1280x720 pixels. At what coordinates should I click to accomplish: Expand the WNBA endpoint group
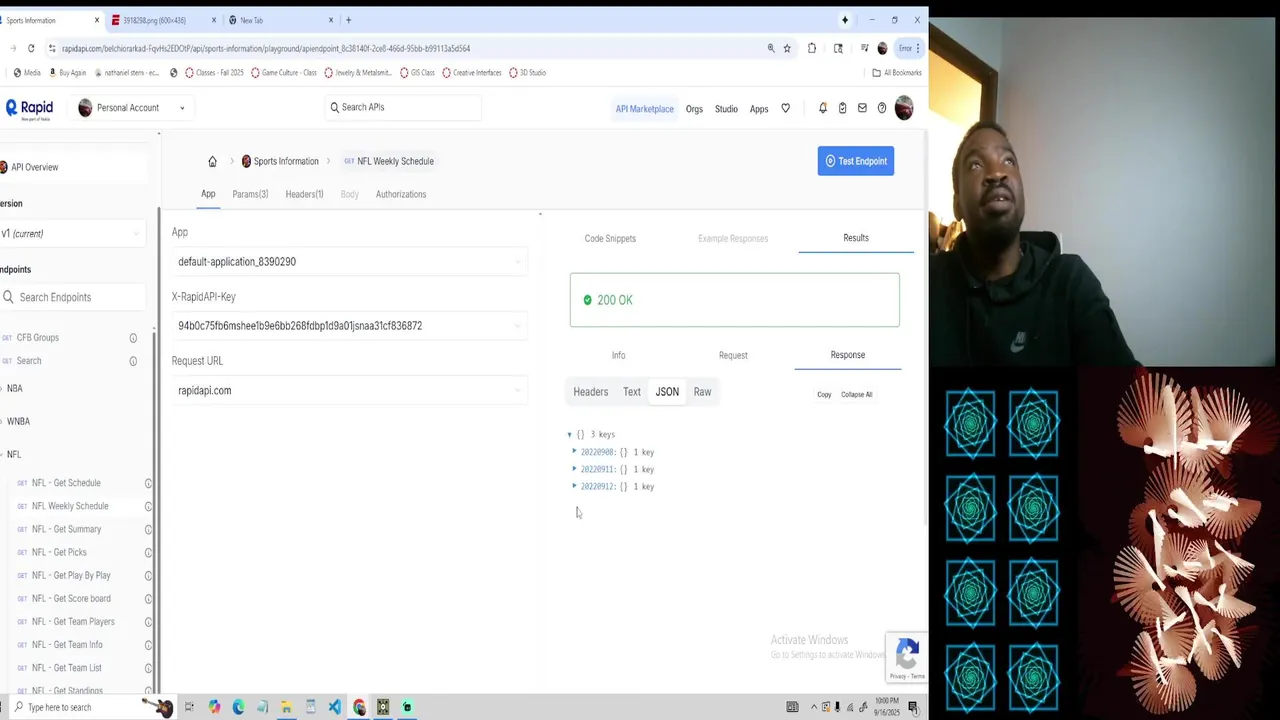click(x=18, y=422)
